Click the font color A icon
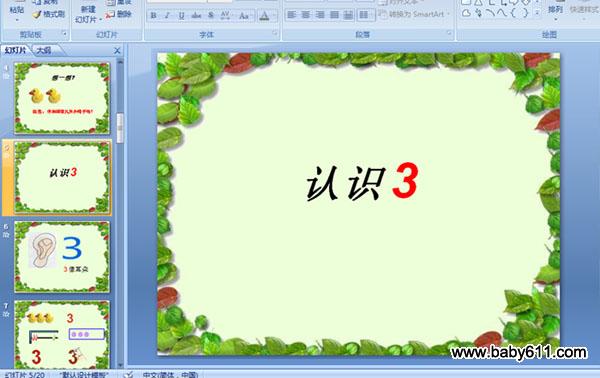600x378 pixels. [x=264, y=16]
